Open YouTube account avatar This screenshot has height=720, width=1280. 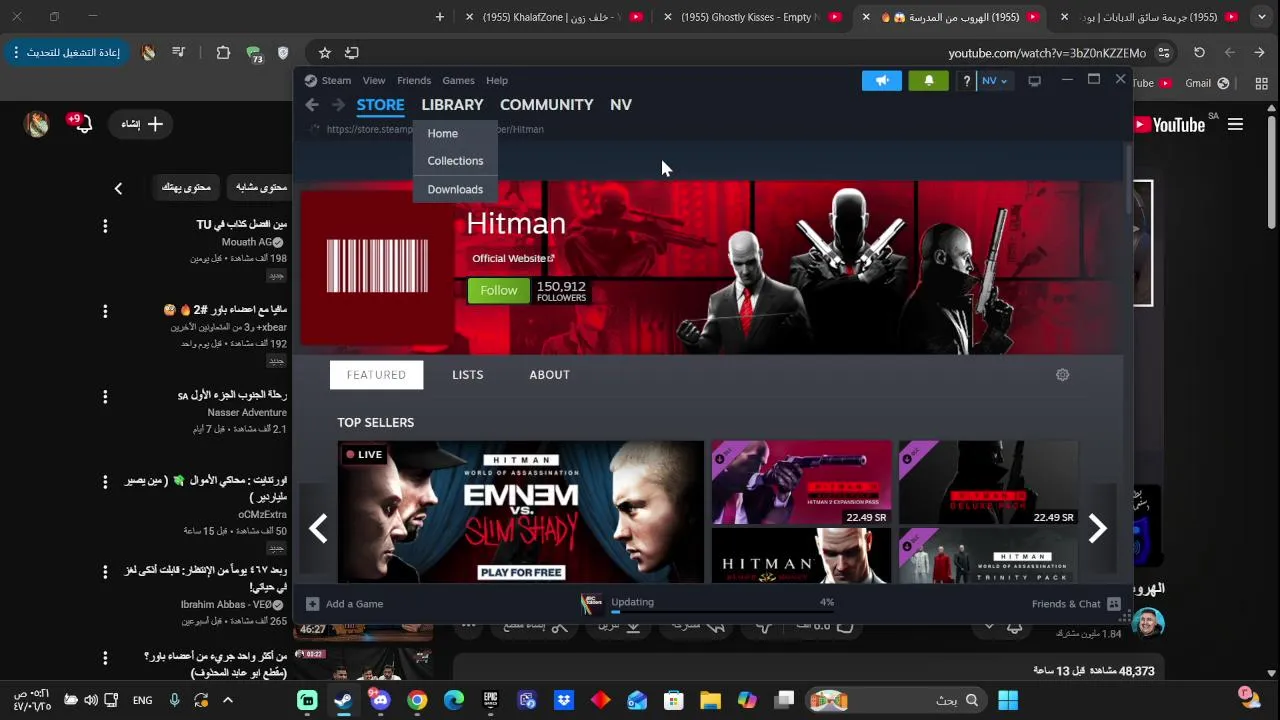pos(37,124)
